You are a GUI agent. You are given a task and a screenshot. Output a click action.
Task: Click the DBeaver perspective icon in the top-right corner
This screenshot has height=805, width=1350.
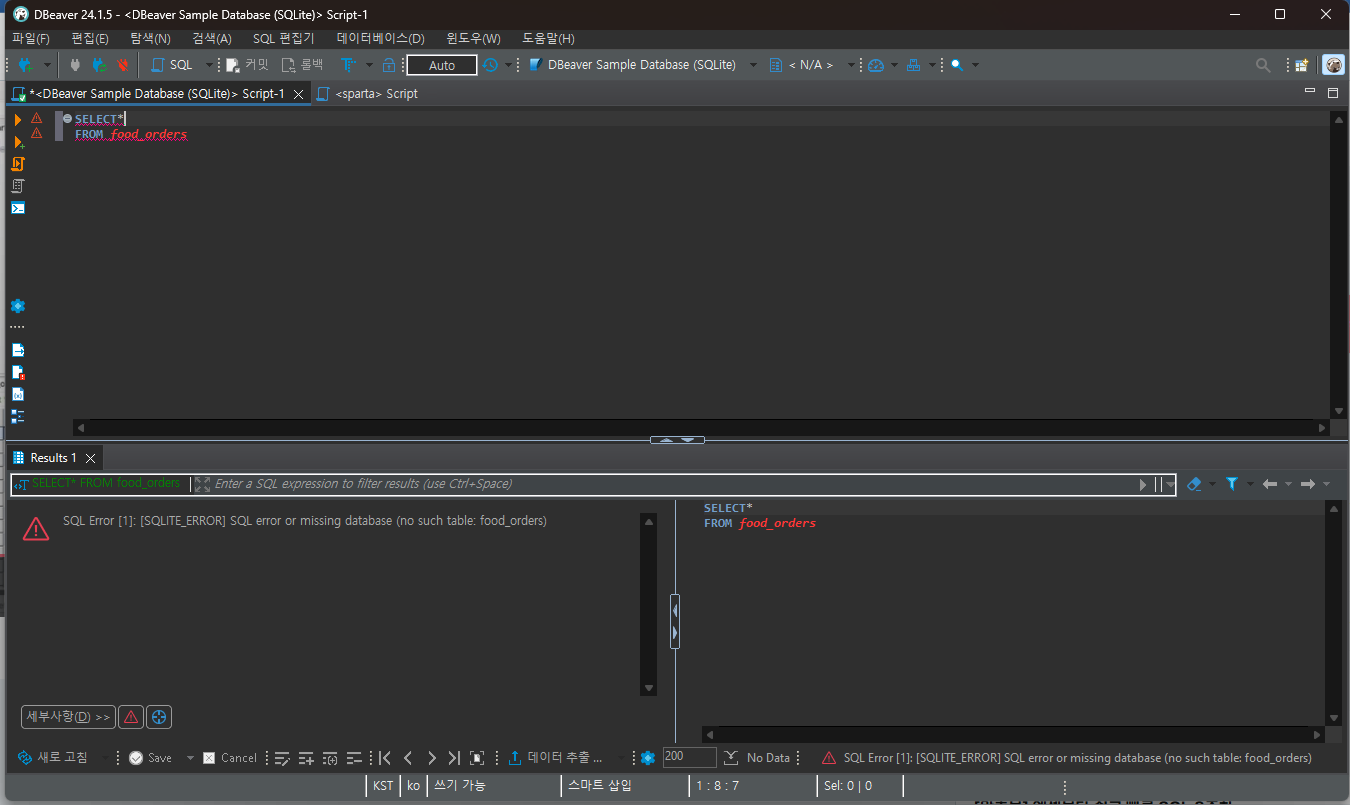point(1333,65)
